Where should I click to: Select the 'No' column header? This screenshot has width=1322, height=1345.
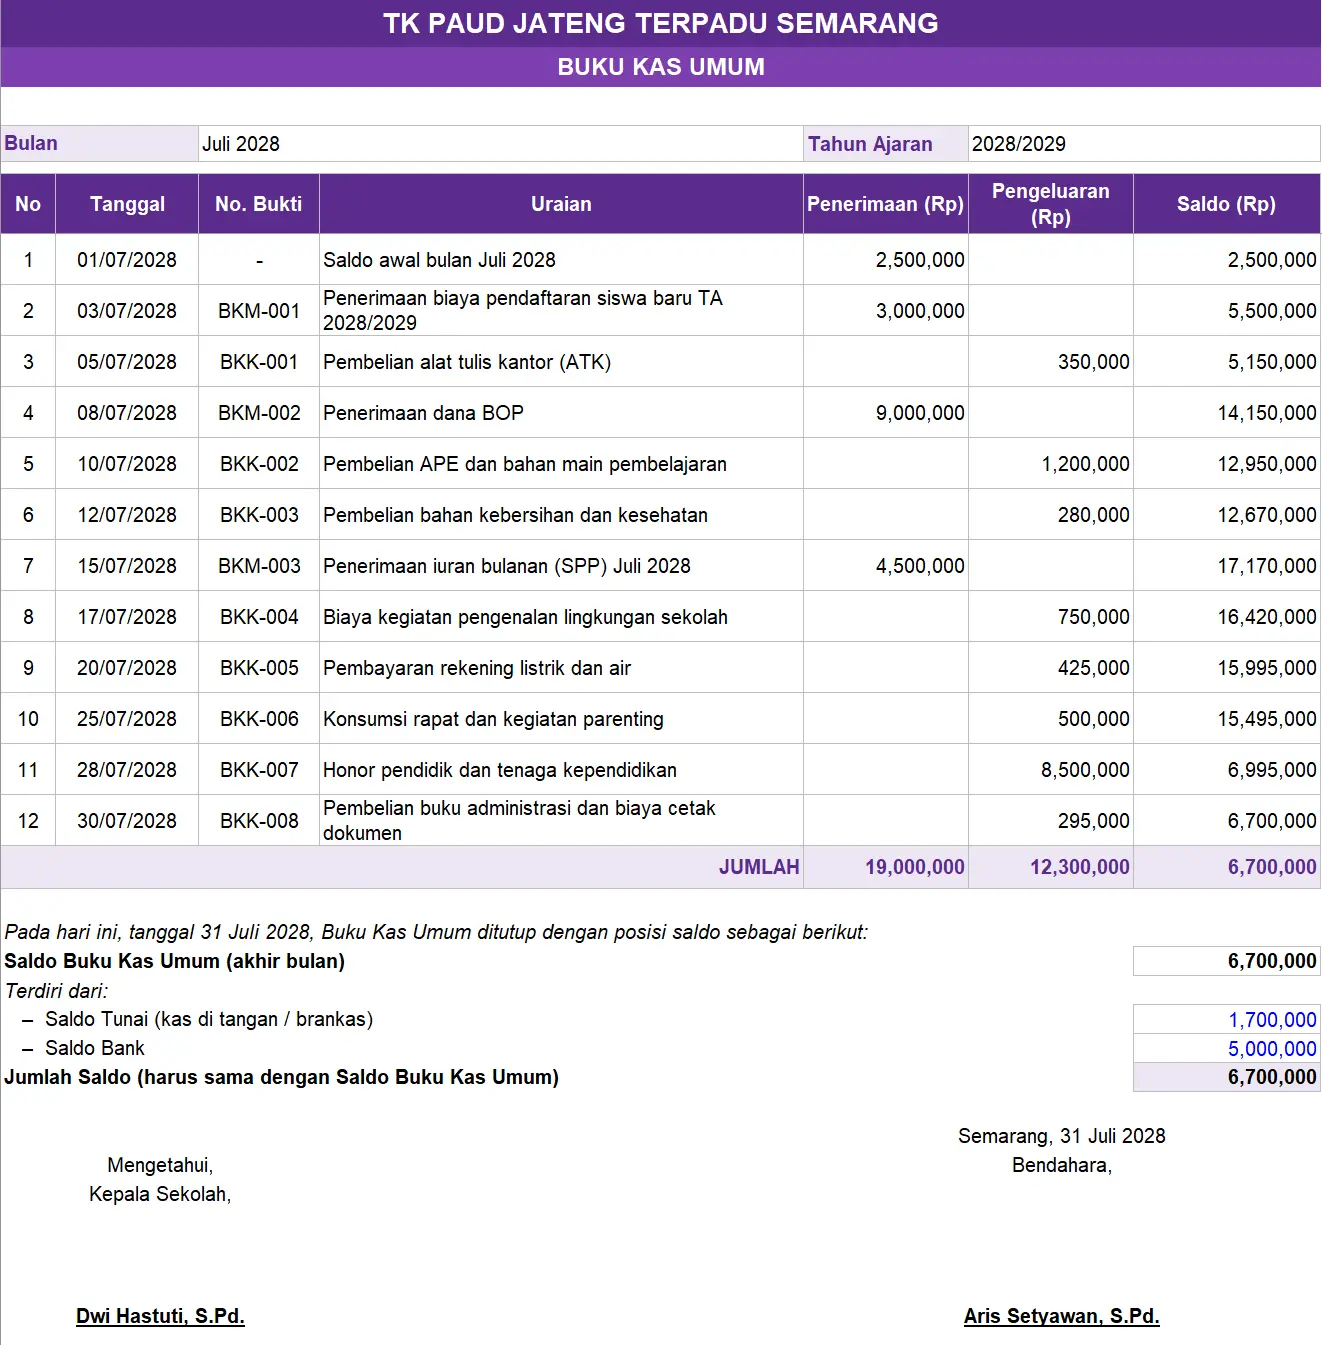point(28,204)
